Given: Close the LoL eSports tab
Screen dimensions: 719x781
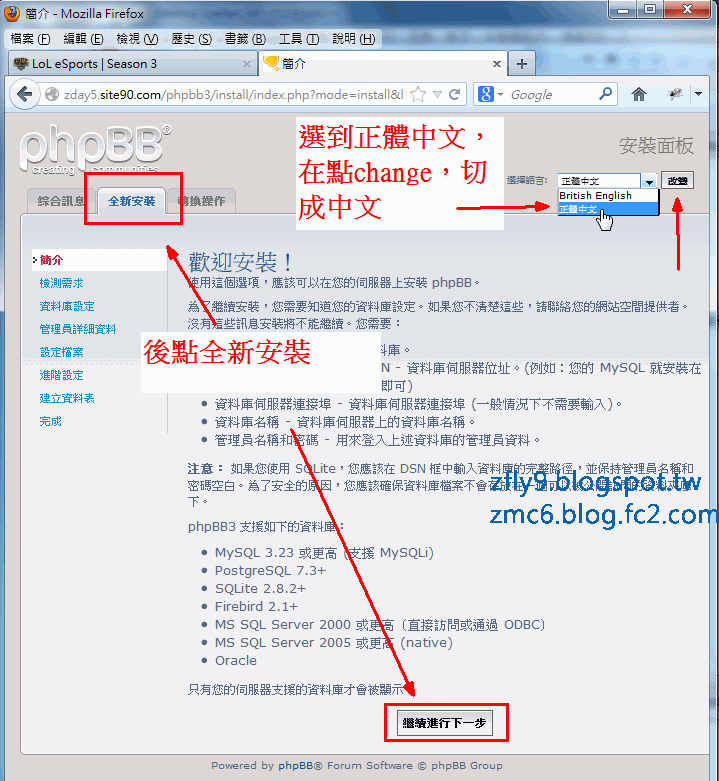Looking at the screenshot, I should [246, 64].
